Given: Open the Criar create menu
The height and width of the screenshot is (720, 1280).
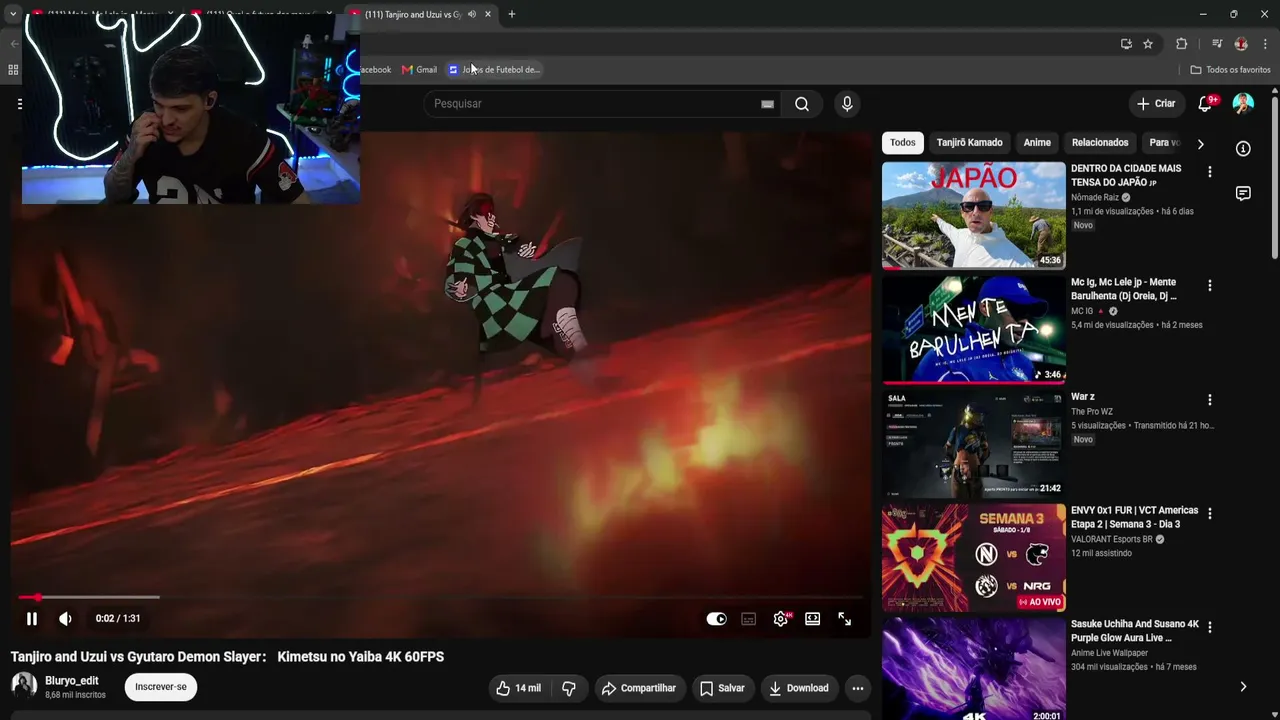Looking at the screenshot, I should click(x=1156, y=104).
